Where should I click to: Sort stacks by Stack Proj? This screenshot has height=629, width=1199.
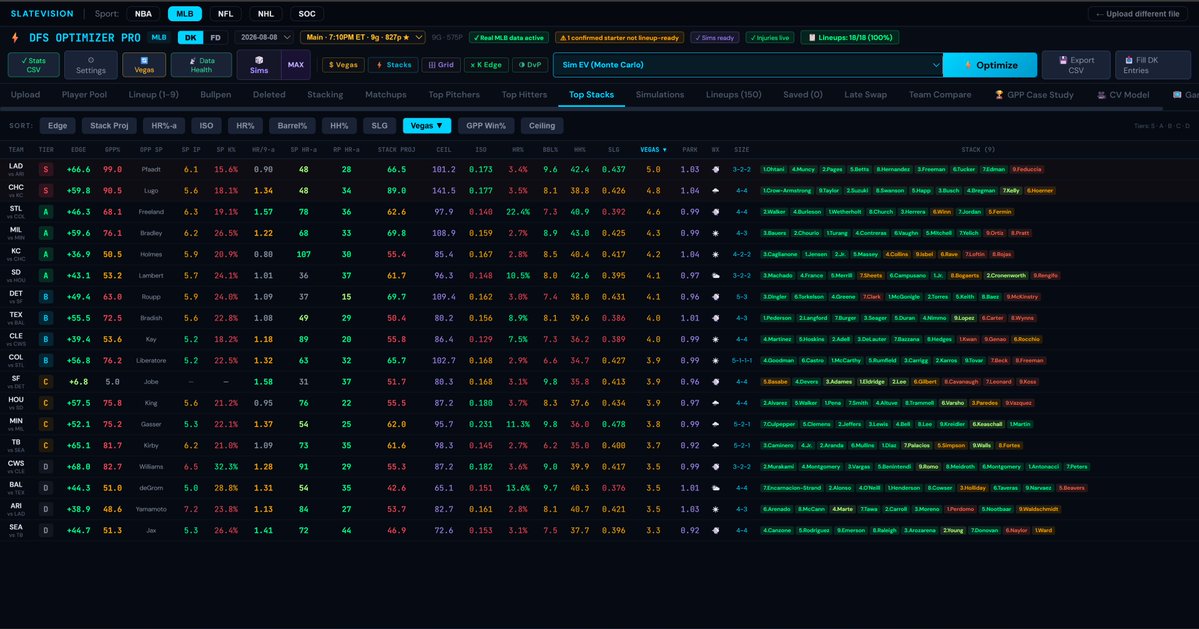[x=109, y=125]
